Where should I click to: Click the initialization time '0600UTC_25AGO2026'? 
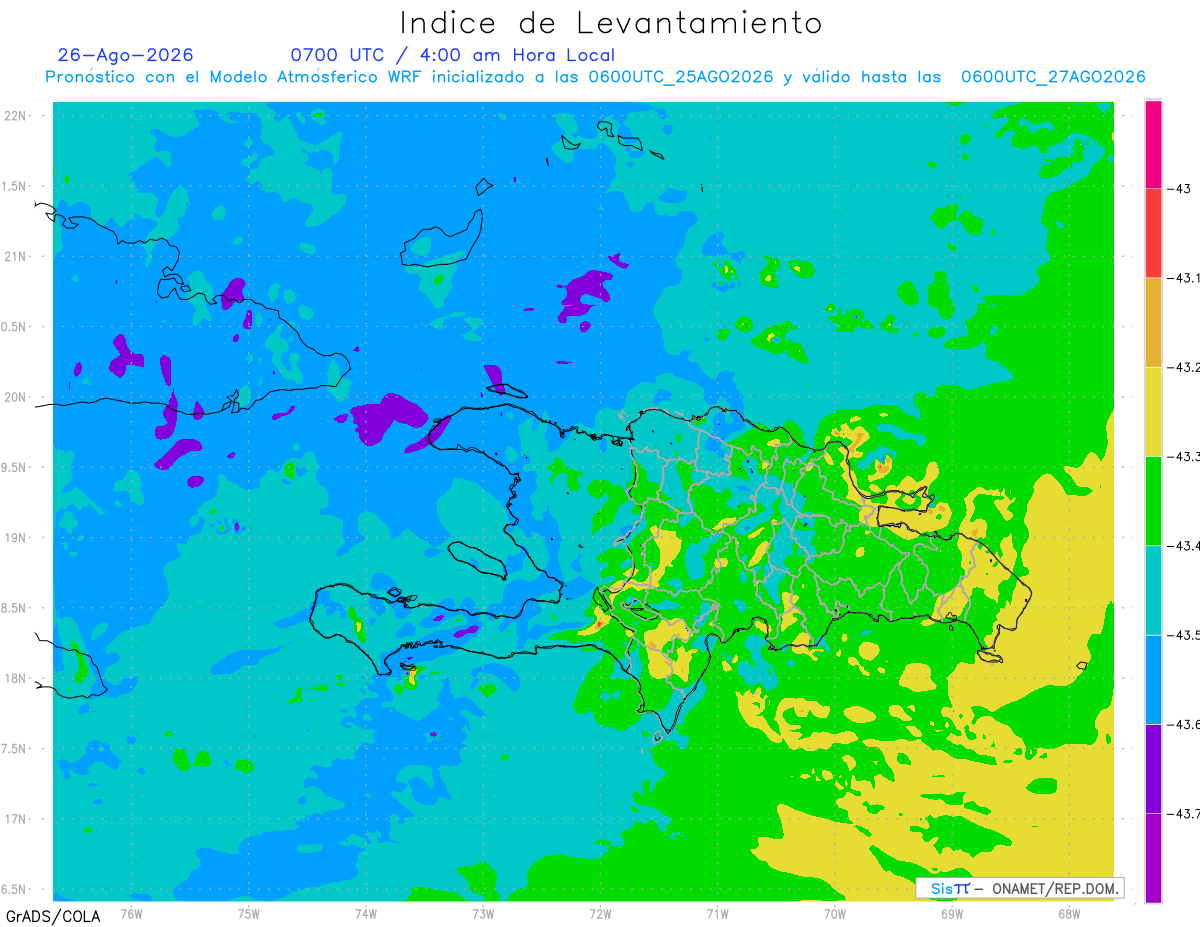coord(680,77)
